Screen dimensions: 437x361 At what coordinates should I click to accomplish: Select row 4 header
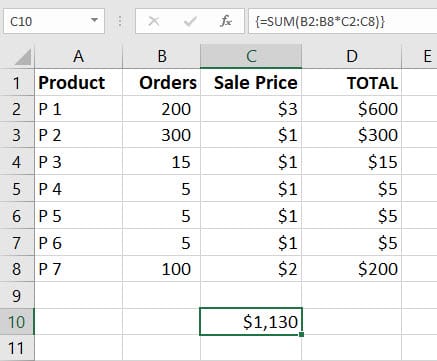[x=17, y=162]
